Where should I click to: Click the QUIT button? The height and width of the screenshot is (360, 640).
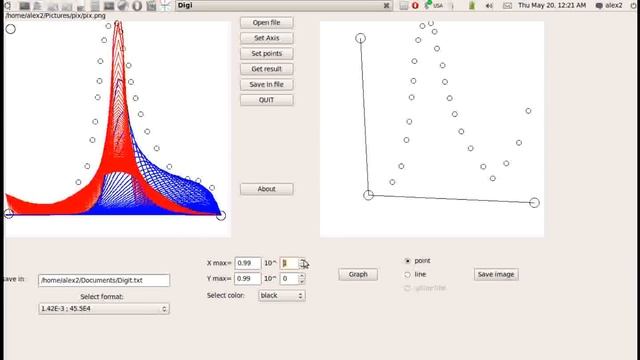[267, 100]
